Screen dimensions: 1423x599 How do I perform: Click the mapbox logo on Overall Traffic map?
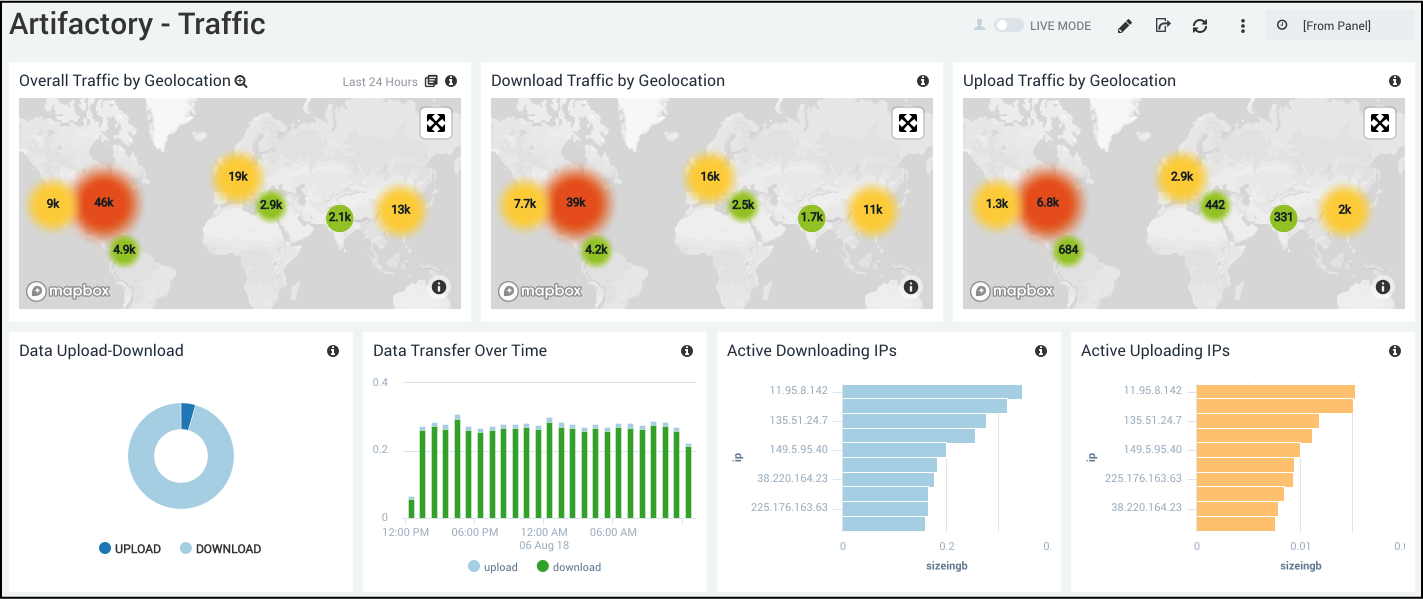click(68, 291)
